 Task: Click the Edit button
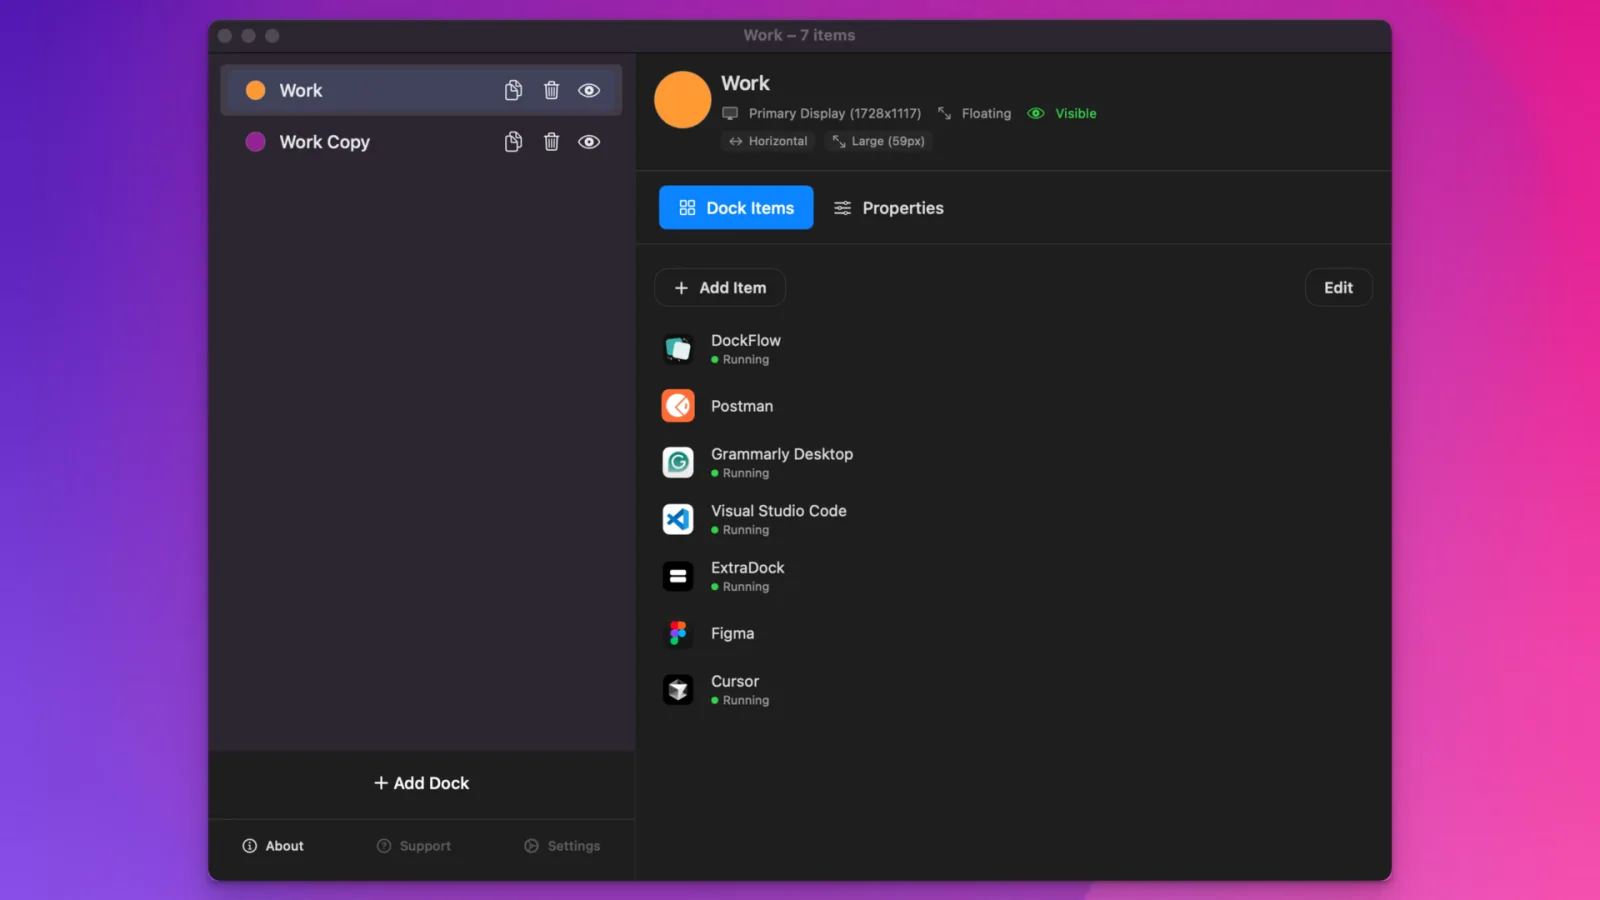coord(1338,288)
